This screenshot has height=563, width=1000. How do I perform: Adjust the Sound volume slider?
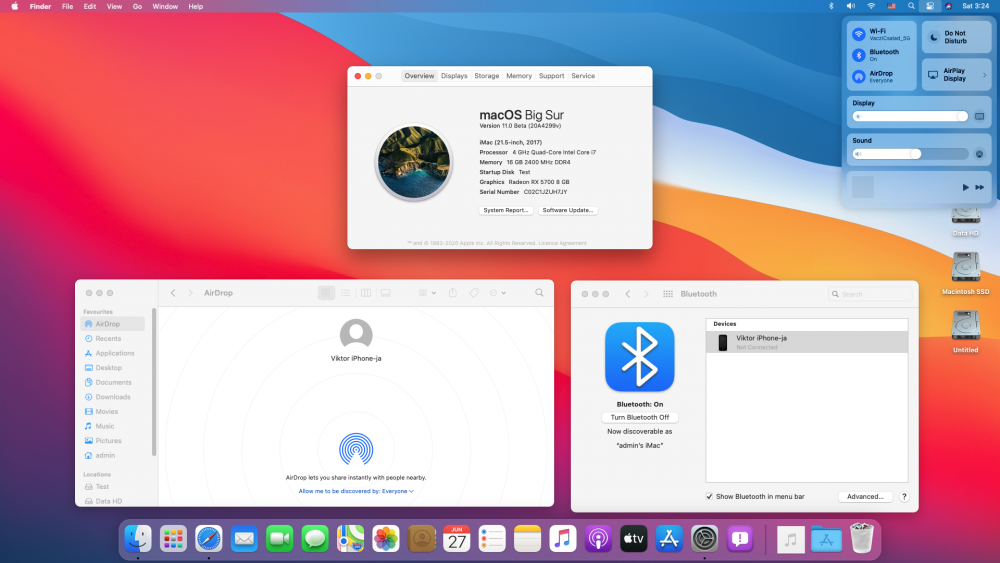click(x=910, y=154)
